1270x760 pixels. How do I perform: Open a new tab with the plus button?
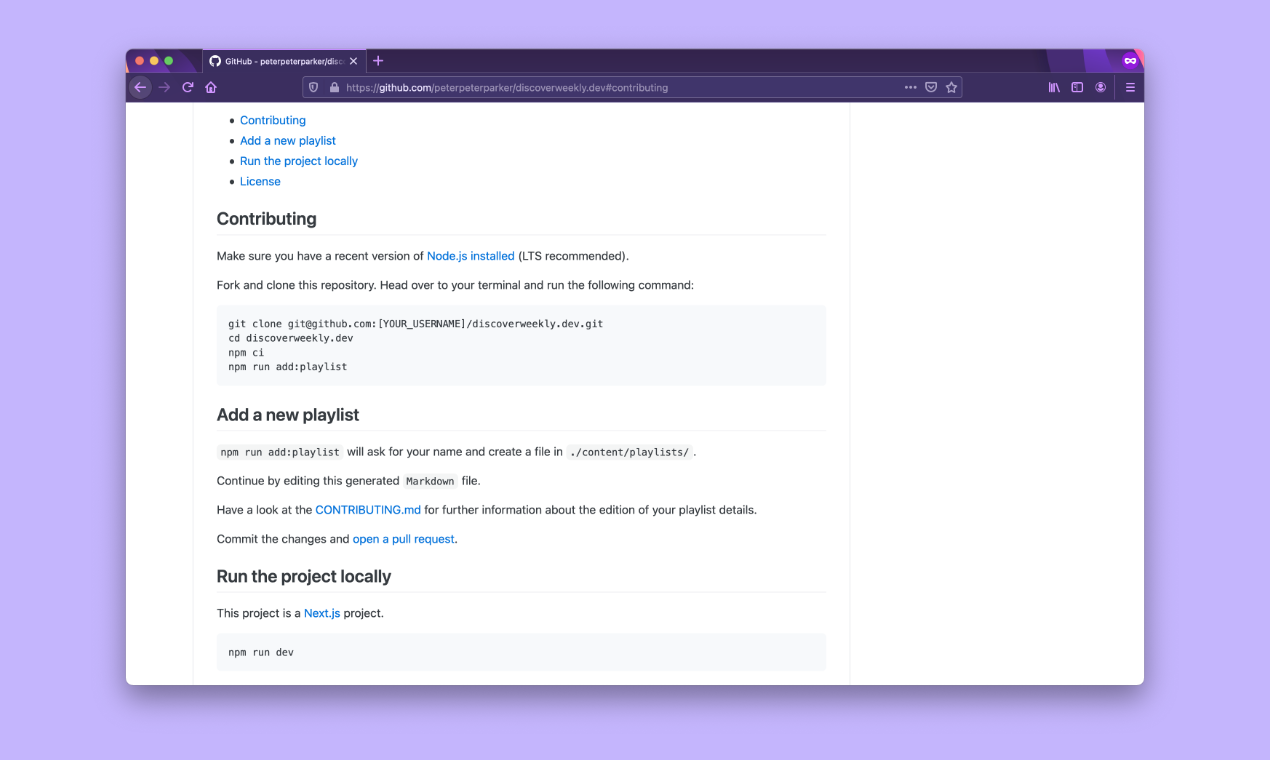point(378,60)
